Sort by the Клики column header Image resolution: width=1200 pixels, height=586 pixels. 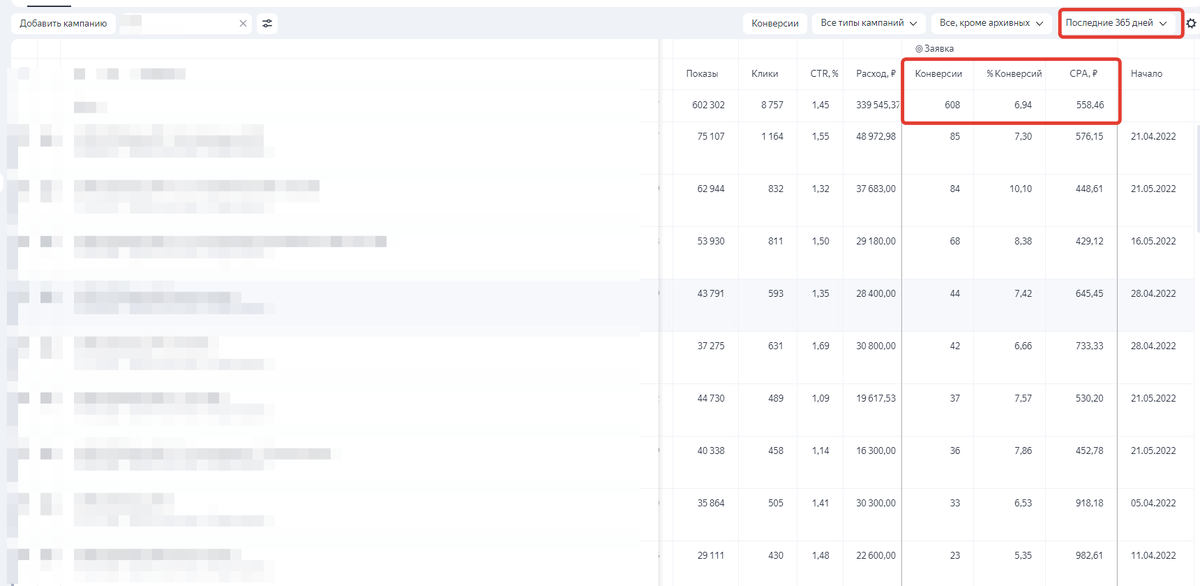765,73
